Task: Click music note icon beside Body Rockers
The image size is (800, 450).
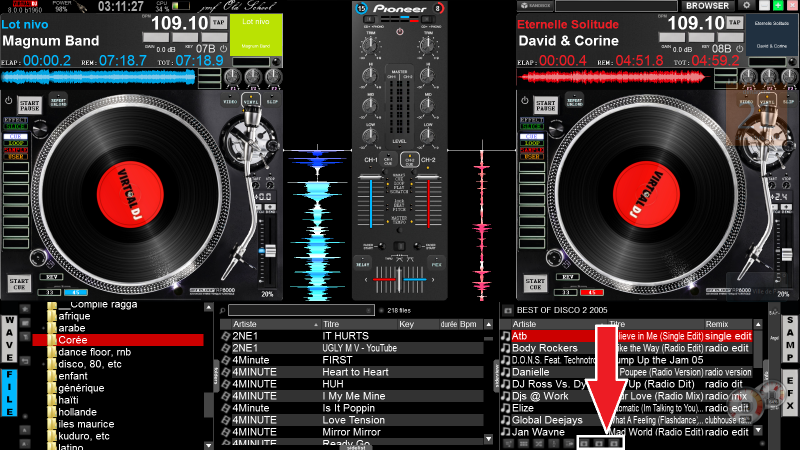Action: (x=506, y=348)
